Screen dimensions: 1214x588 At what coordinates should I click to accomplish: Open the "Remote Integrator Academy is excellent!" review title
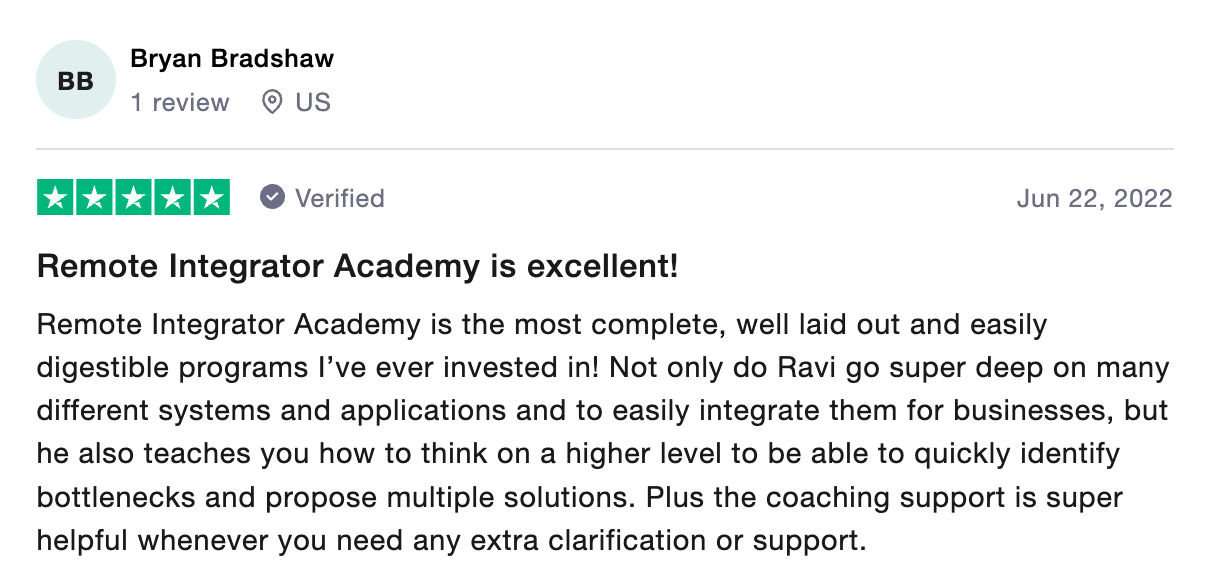point(358,267)
